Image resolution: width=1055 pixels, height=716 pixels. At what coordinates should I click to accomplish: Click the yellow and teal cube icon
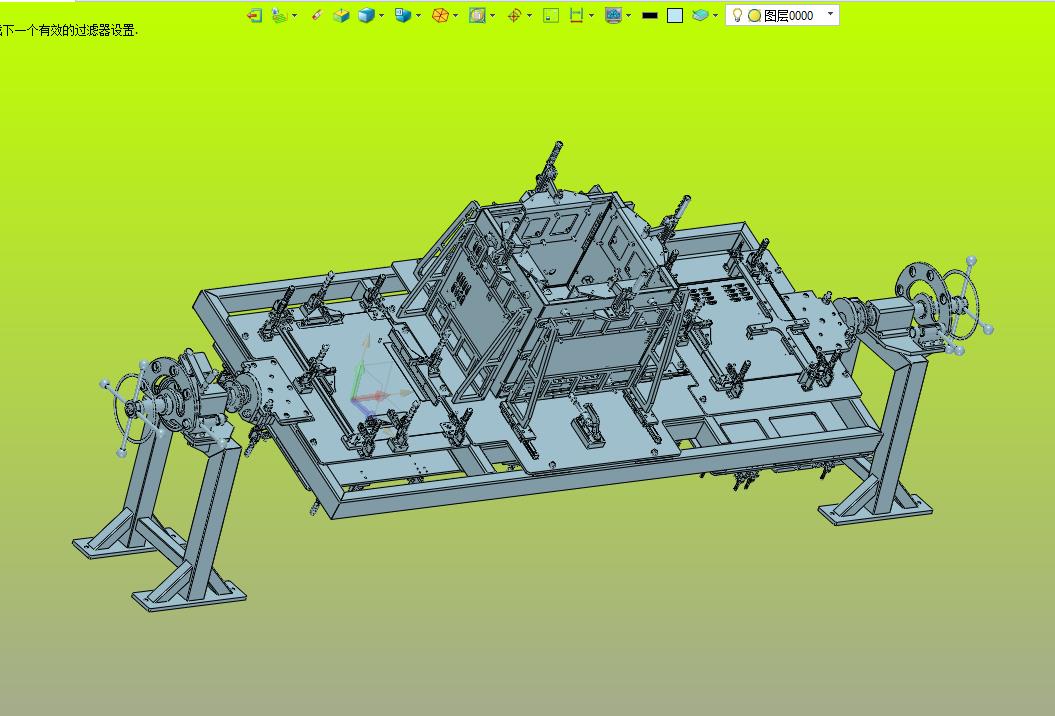[342, 15]
